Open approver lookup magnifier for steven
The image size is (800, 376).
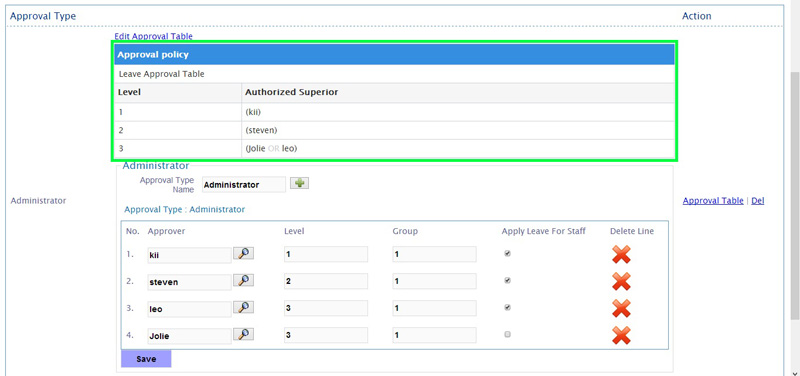[x=243, y=280]
